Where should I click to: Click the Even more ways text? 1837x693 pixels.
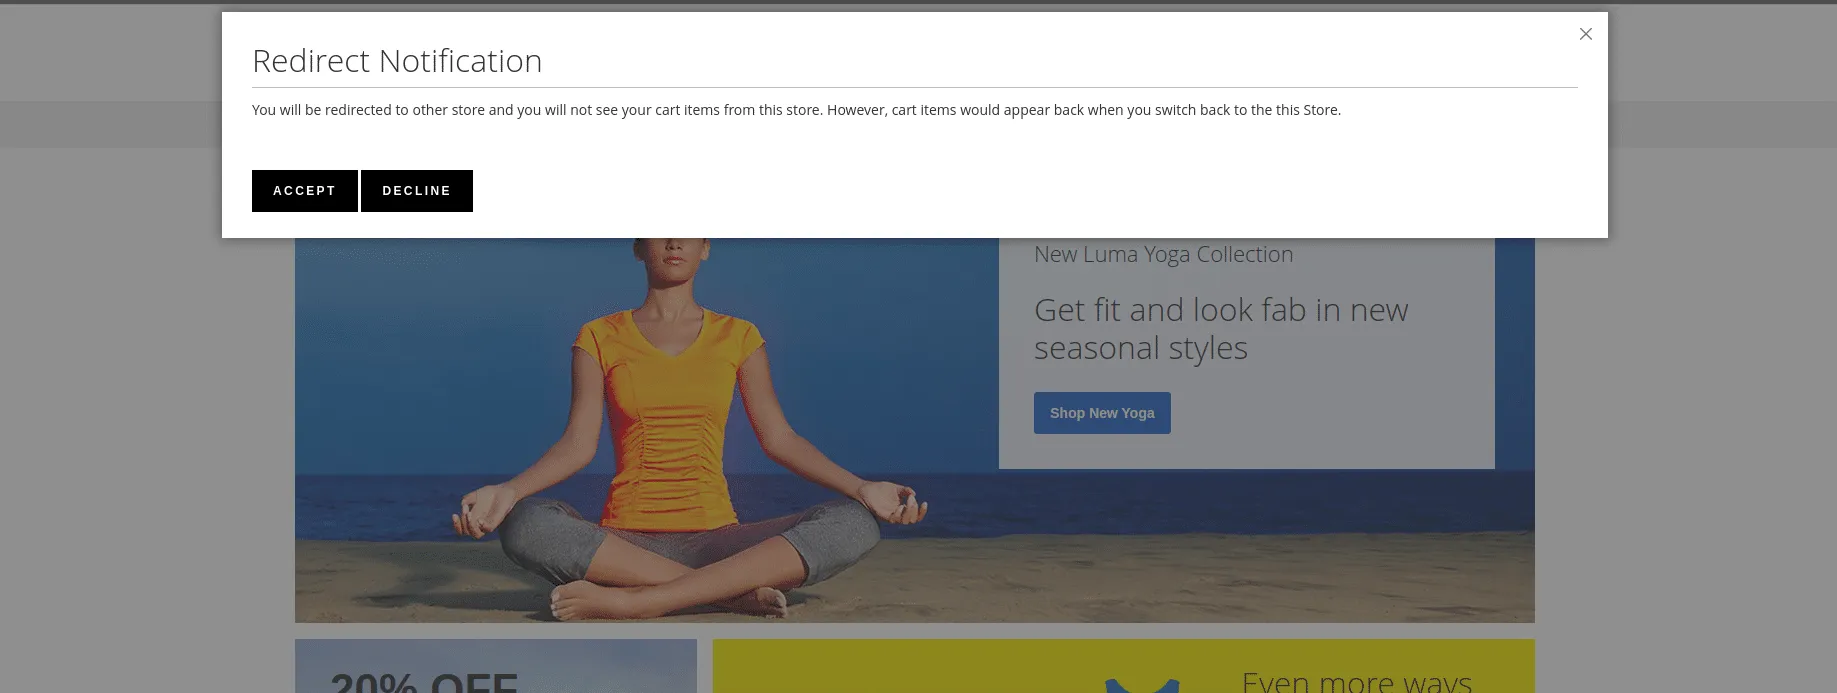pos(1355,682)
